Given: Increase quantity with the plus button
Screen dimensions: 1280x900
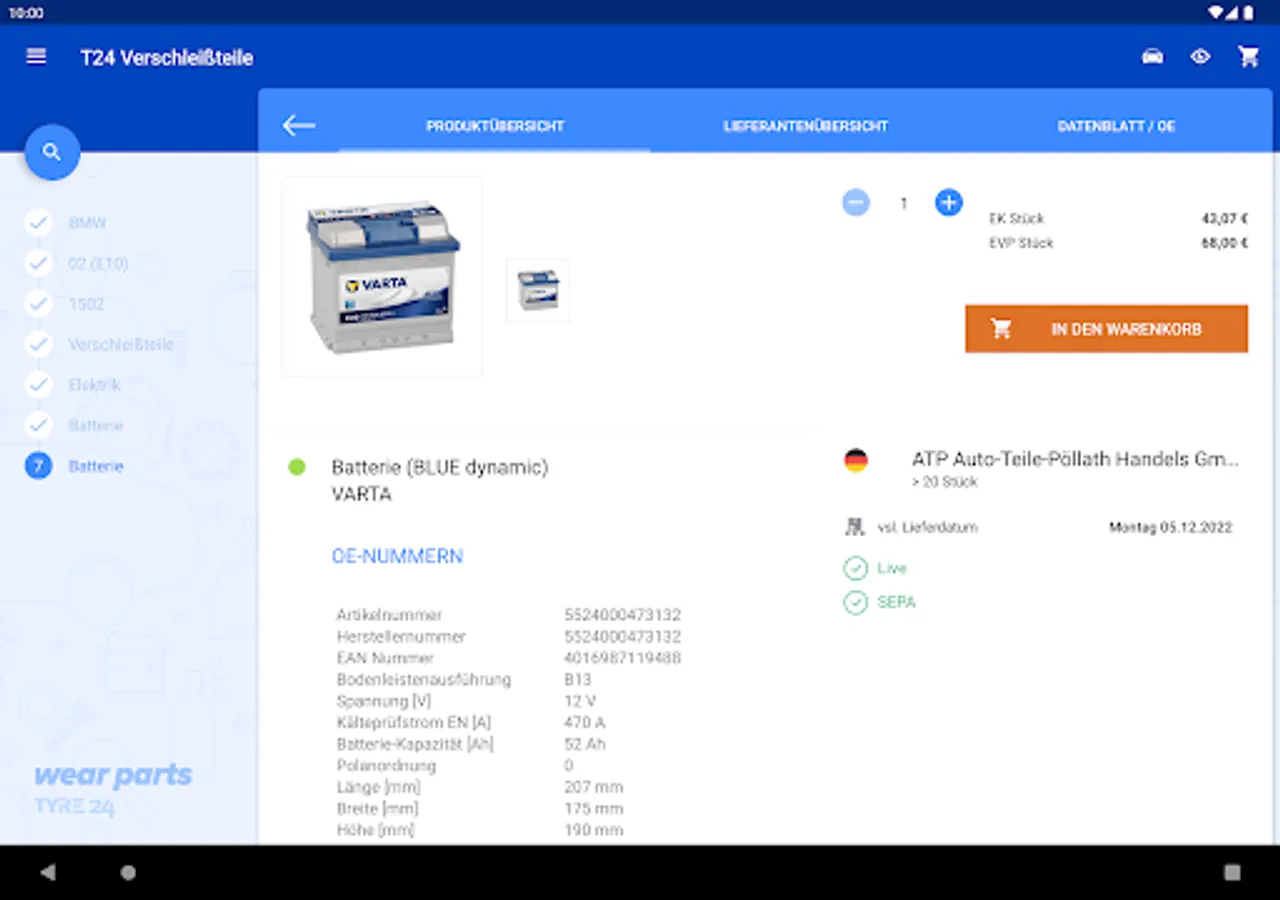Looking at the screenshot, I should coord(948,203).
